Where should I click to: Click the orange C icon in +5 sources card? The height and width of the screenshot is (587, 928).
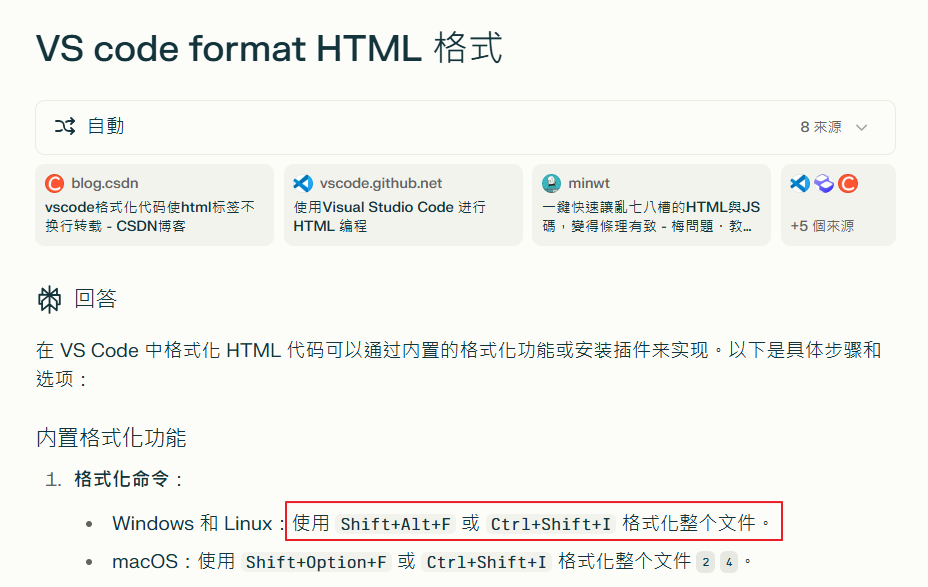point(847,184)
